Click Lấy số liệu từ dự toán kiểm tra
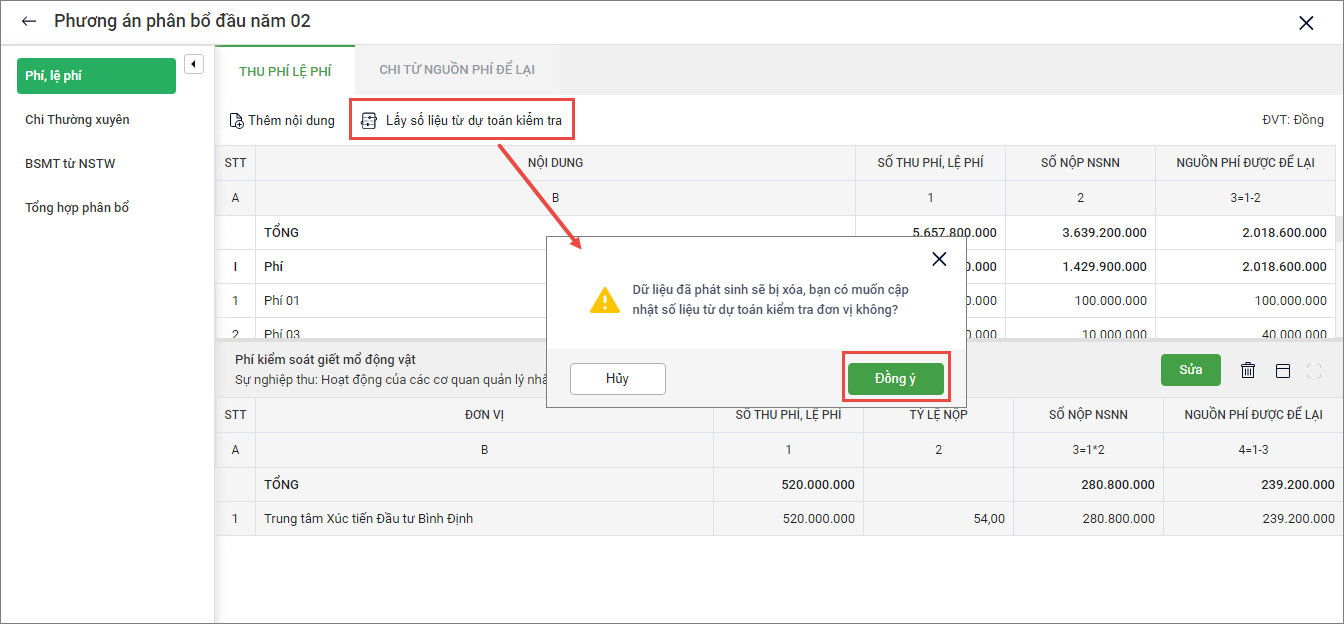Viewport: 1344px width, 624px height. pyautogui.click(x=462, y=120)
